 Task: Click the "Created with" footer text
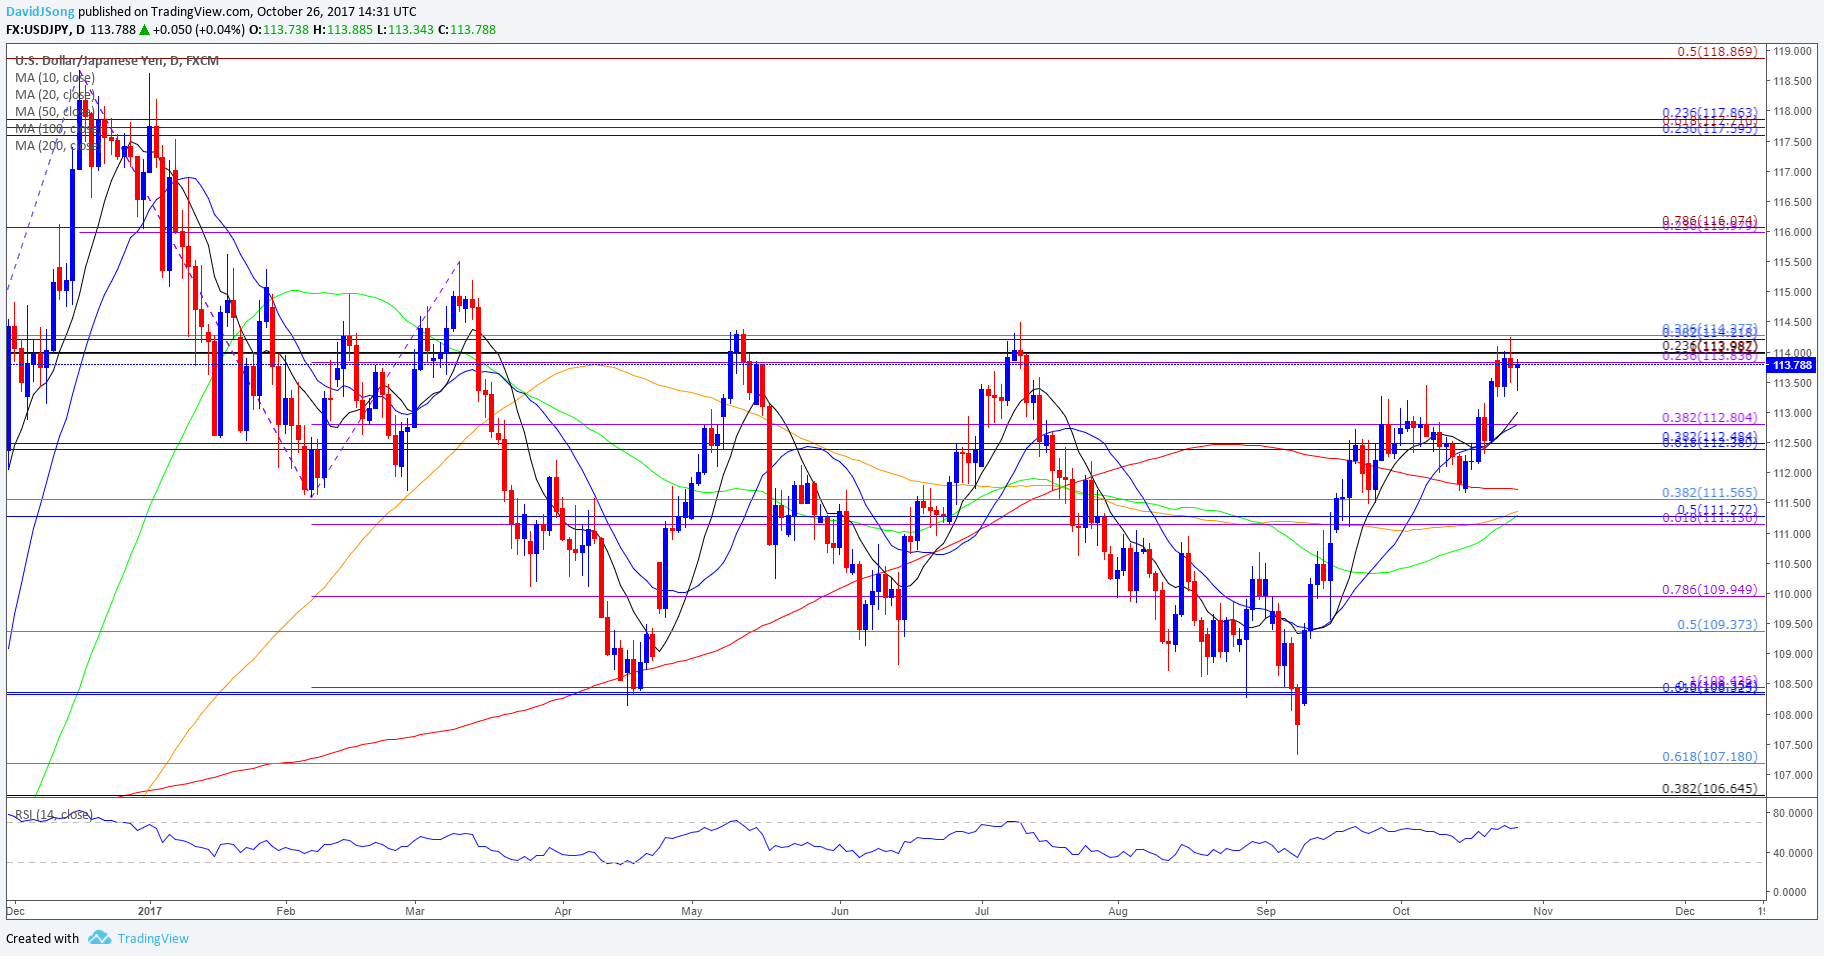click(43, 938)
